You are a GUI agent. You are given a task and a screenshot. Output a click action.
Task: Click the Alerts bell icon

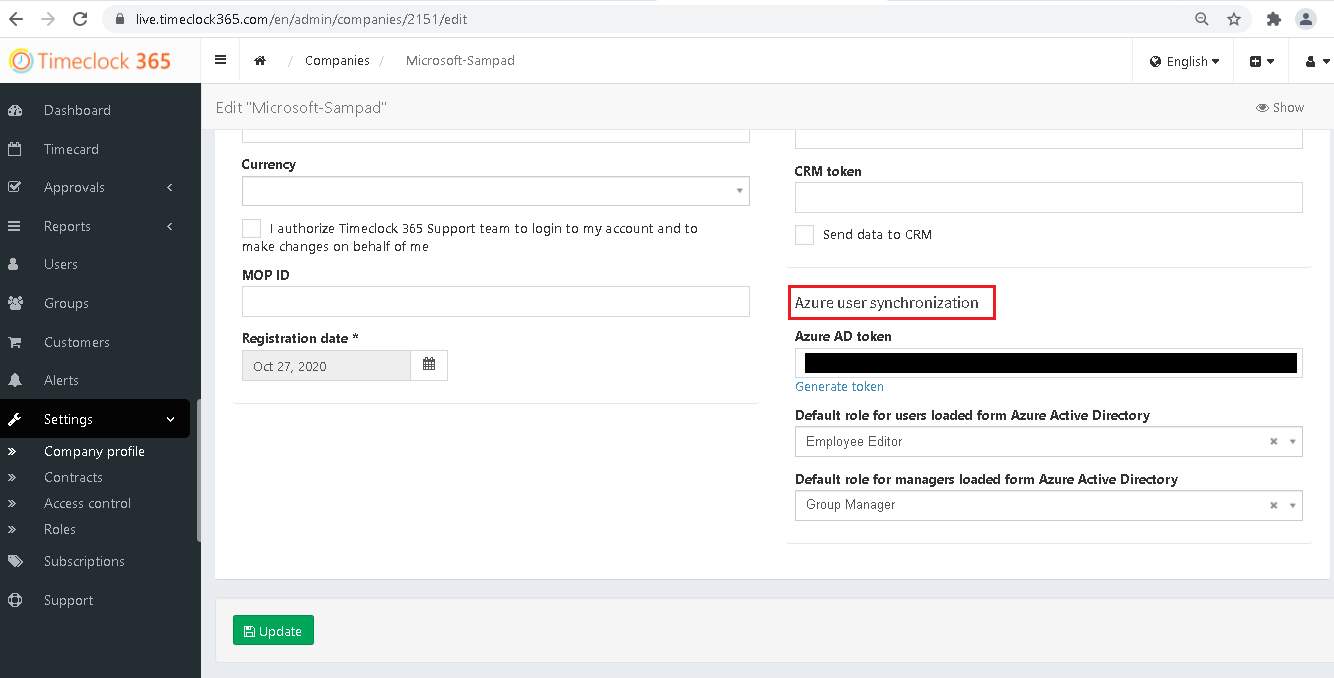pyautogui.click(x=15, y=380)
